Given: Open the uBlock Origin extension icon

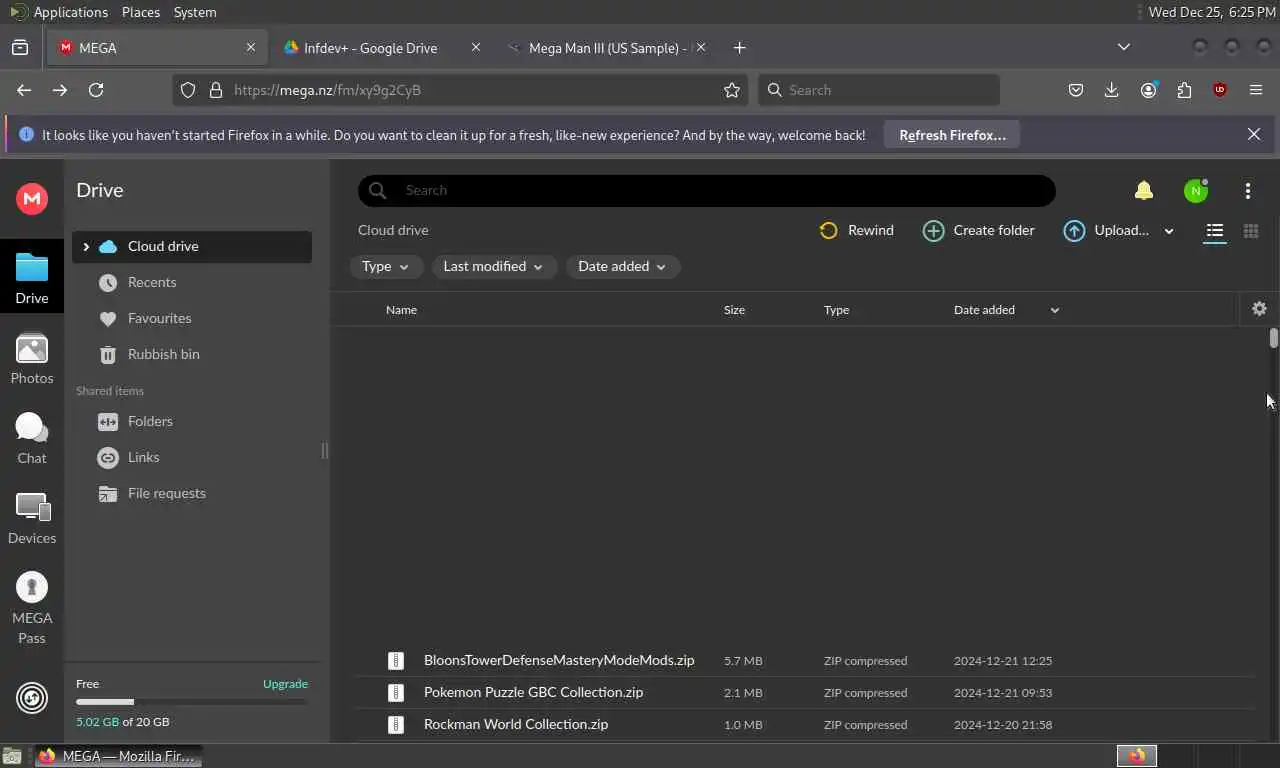Looking at the screenshot, I should tap(1220, 90).
